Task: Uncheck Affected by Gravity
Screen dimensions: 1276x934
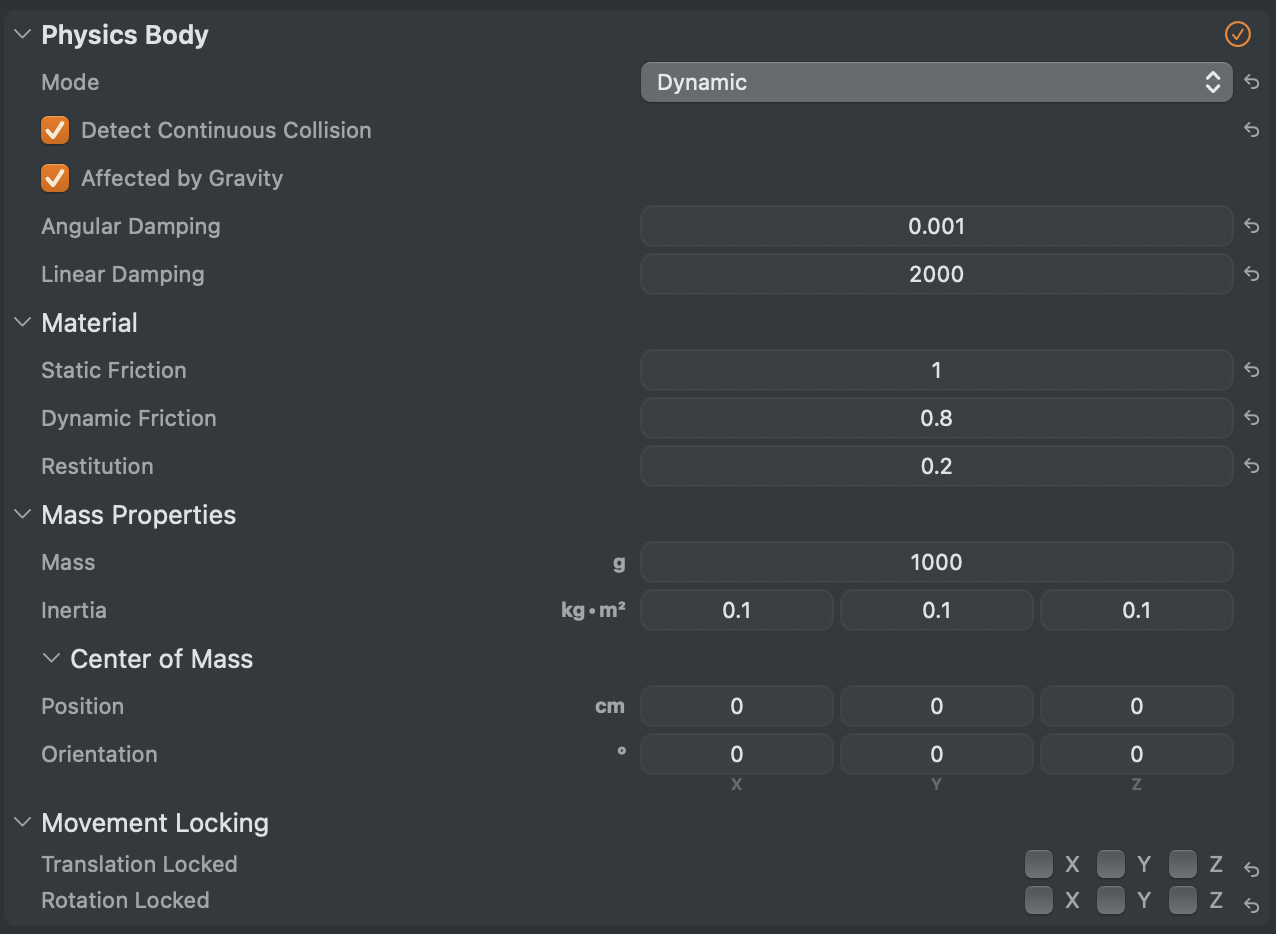Action: 55,178
